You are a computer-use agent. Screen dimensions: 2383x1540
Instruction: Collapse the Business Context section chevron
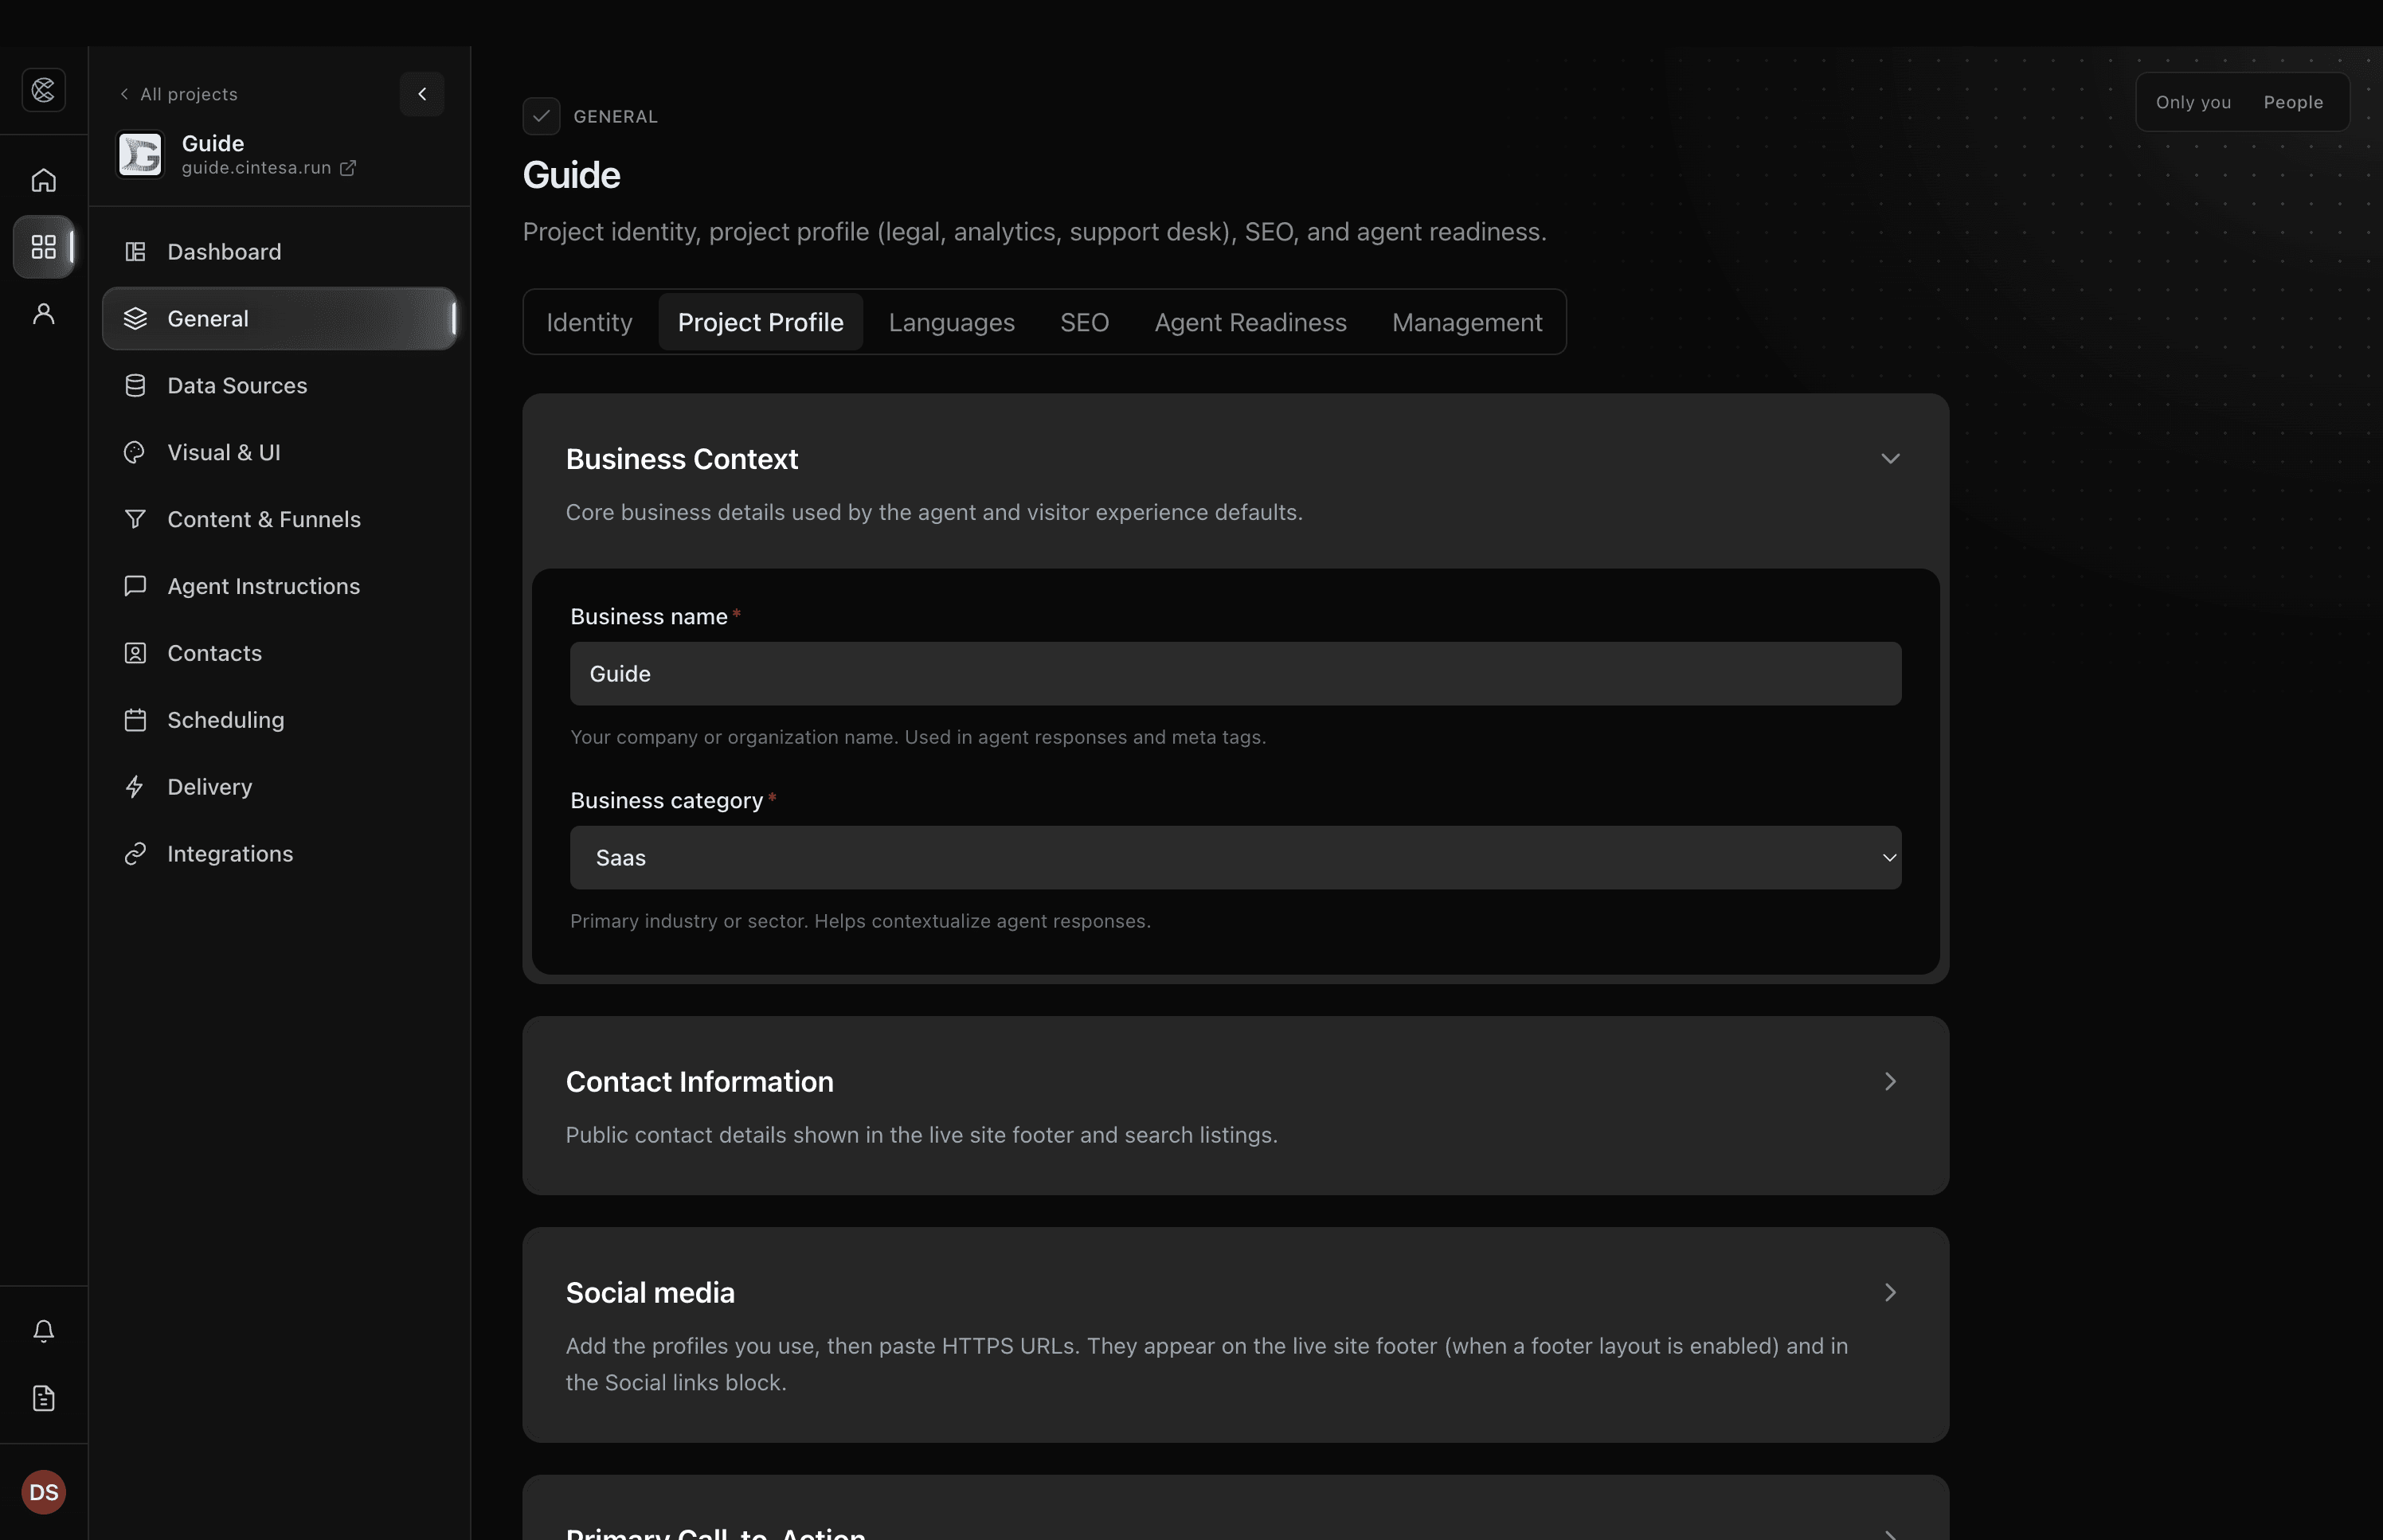(1889, 459)
